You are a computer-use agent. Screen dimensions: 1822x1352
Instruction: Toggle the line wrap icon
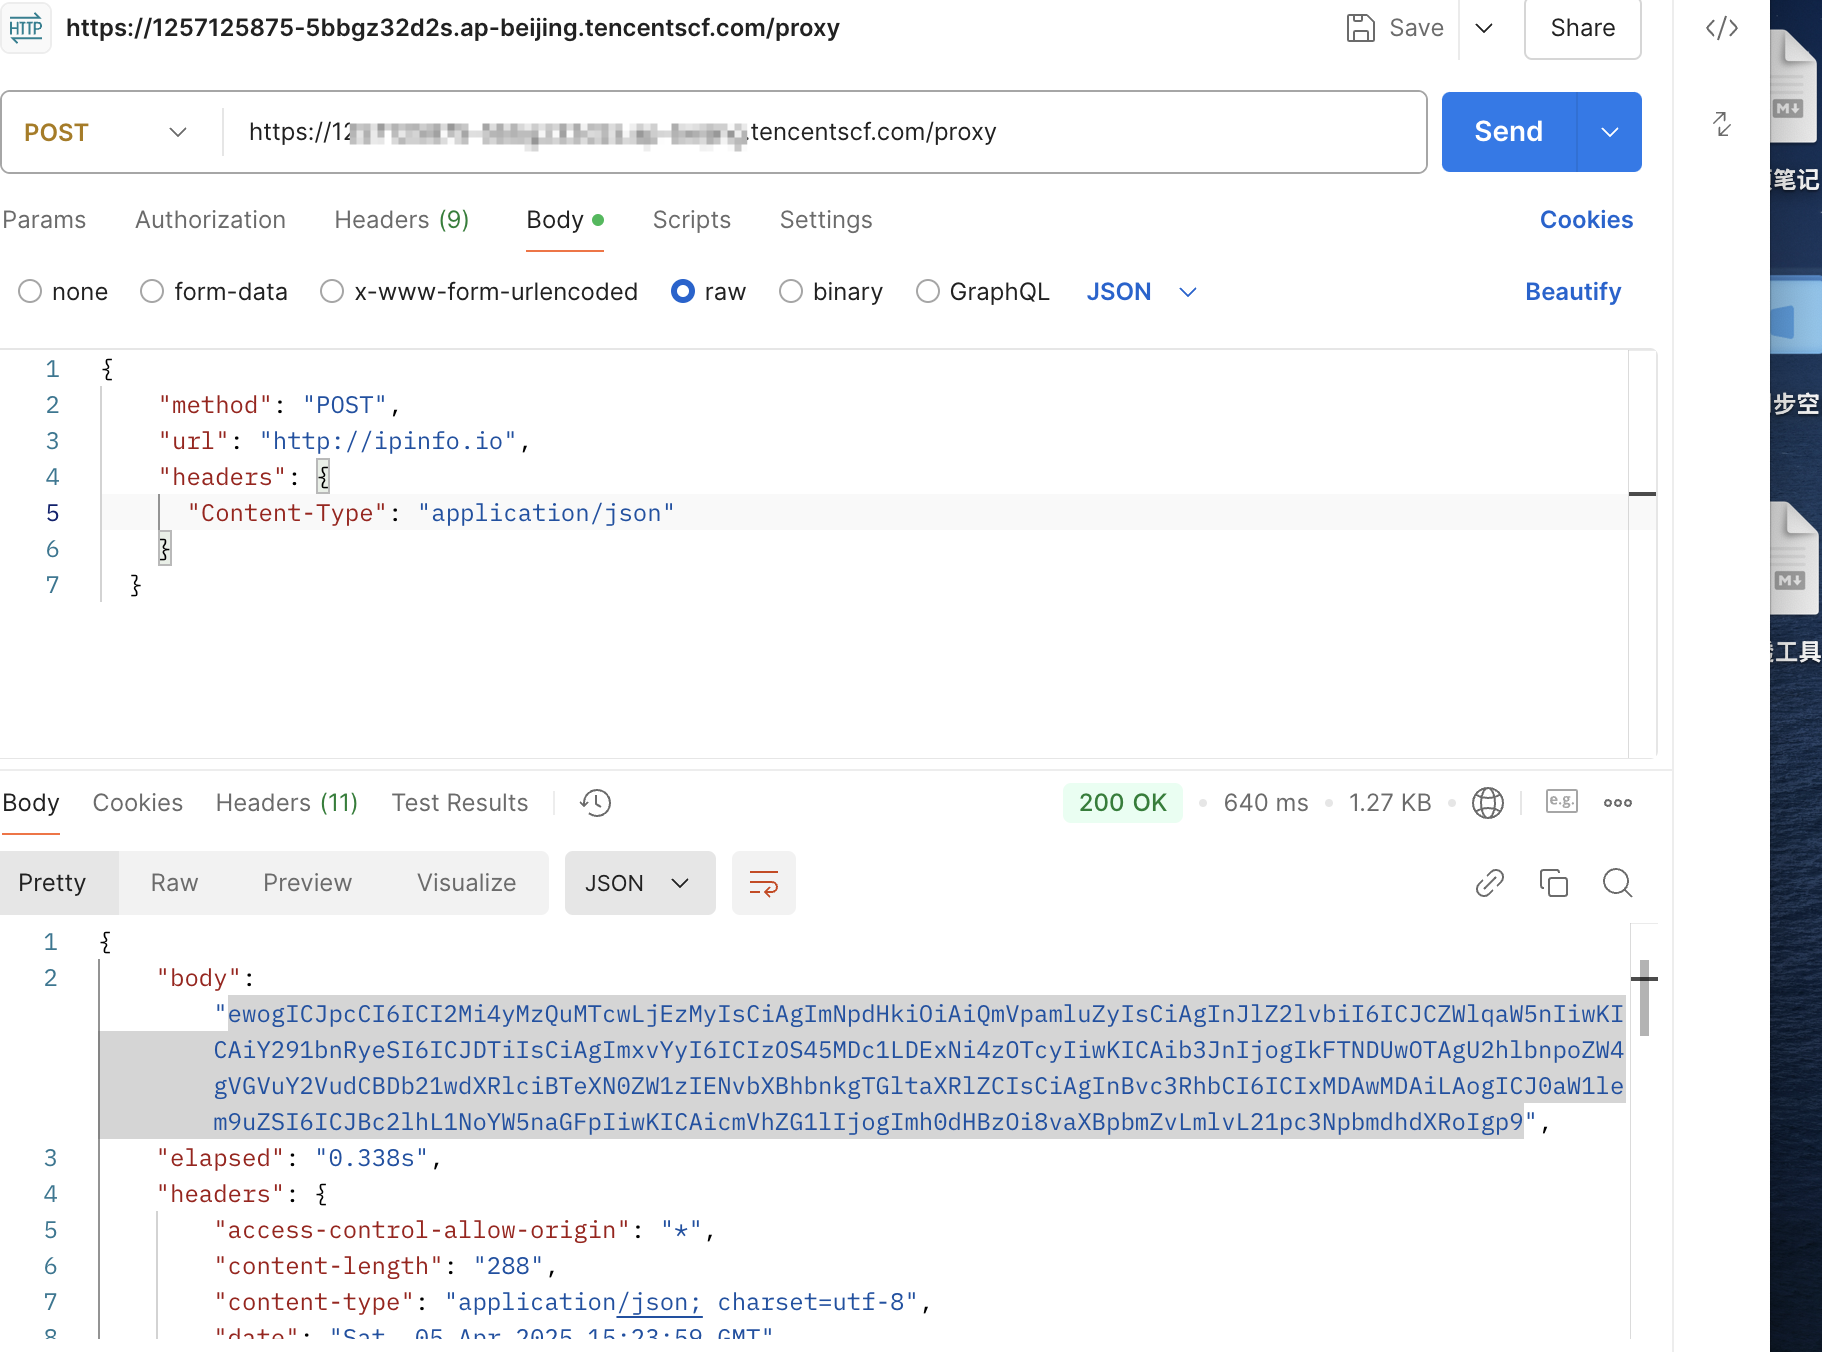pos(763,883)
